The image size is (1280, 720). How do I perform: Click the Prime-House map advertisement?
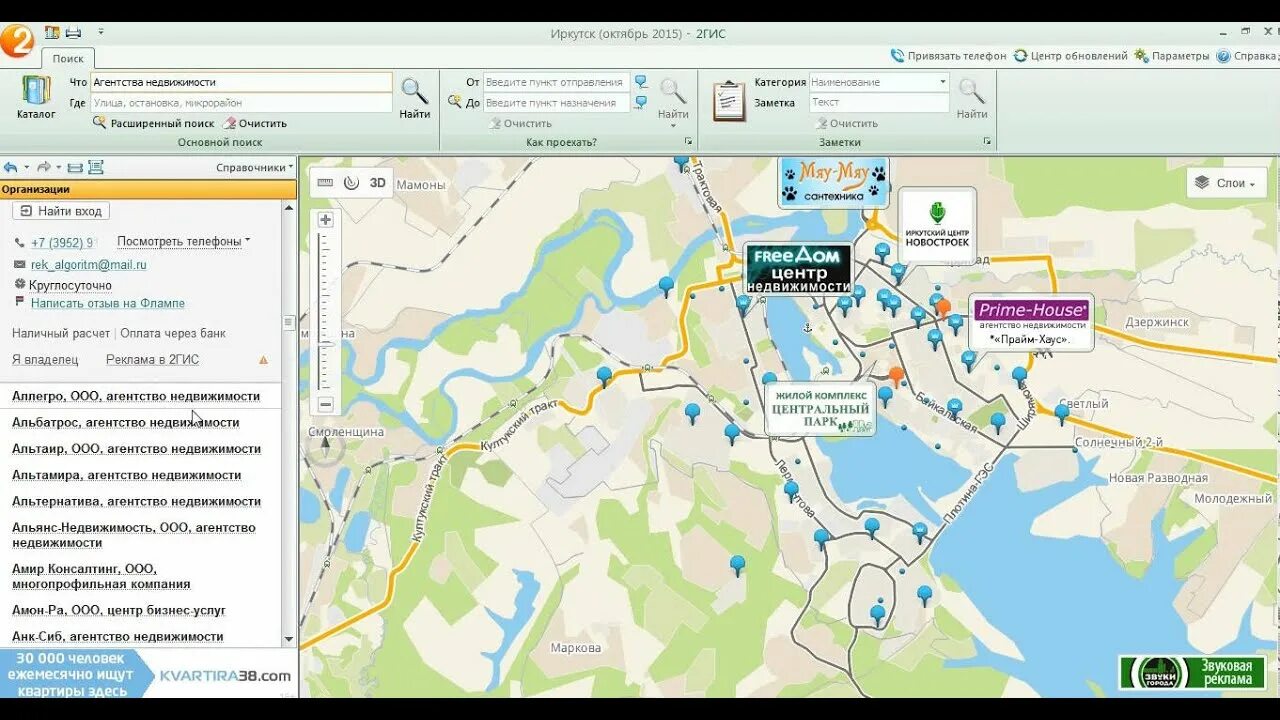click(1031, 322)
